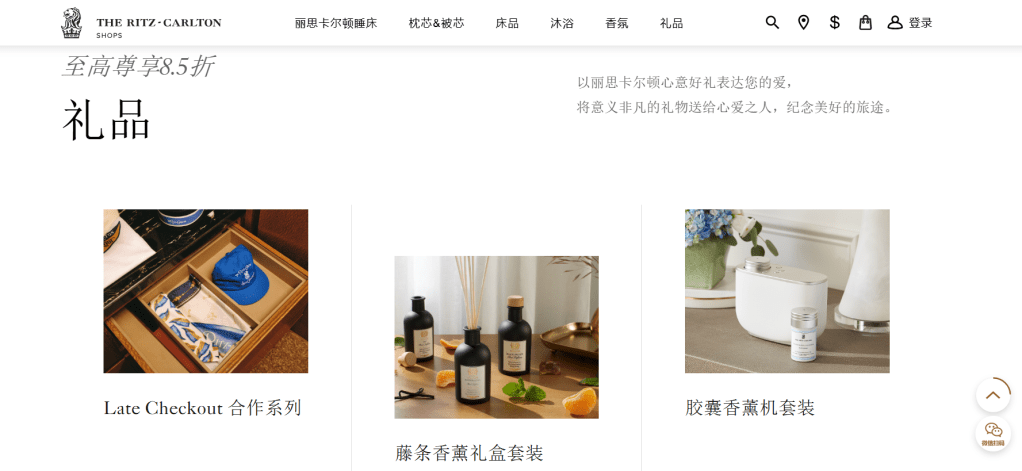Open the currency dollar sign icon
The width and height of the screenshot is (1022, 471).
tap(834, 23)
